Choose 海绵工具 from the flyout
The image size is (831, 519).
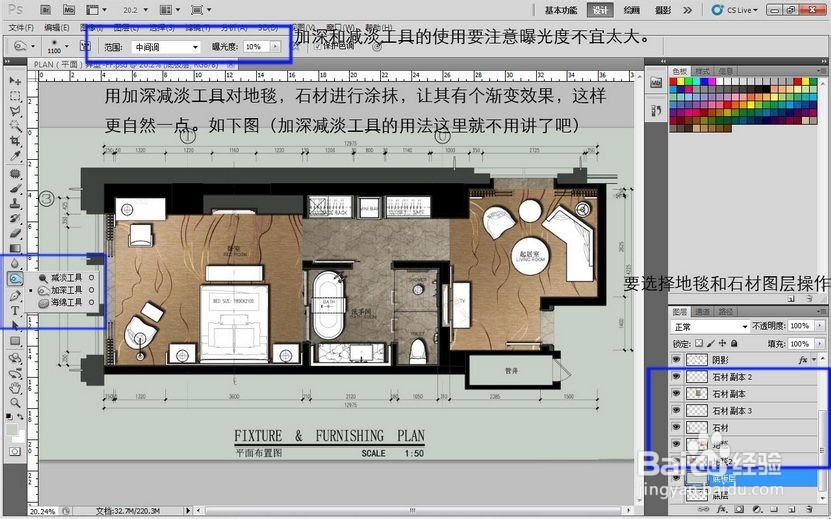coord(66,302)
